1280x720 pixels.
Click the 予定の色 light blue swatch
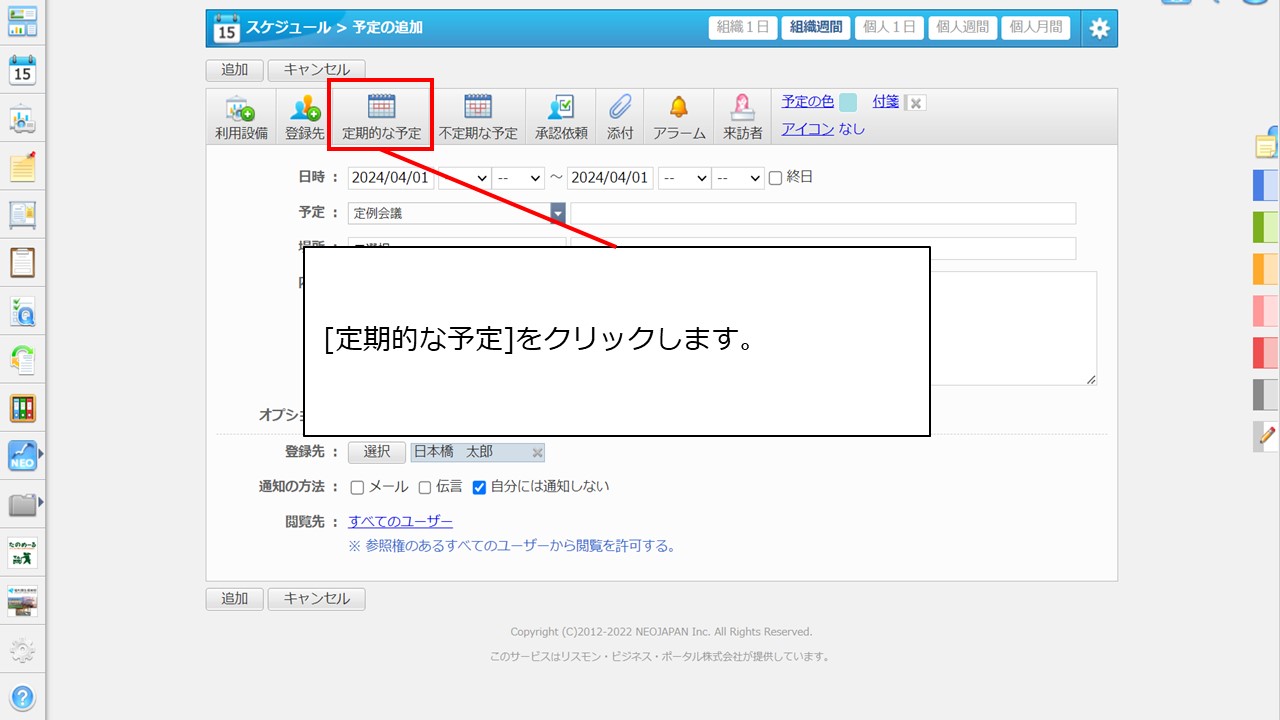click(848, 102)
